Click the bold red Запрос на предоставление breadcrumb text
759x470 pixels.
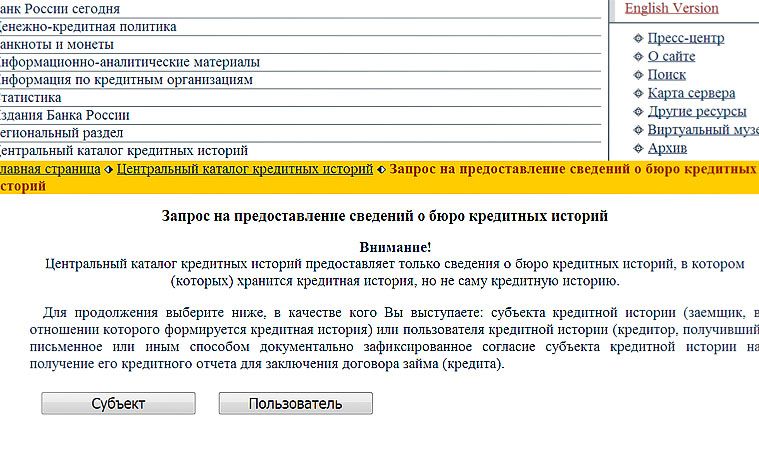point(379,177)
